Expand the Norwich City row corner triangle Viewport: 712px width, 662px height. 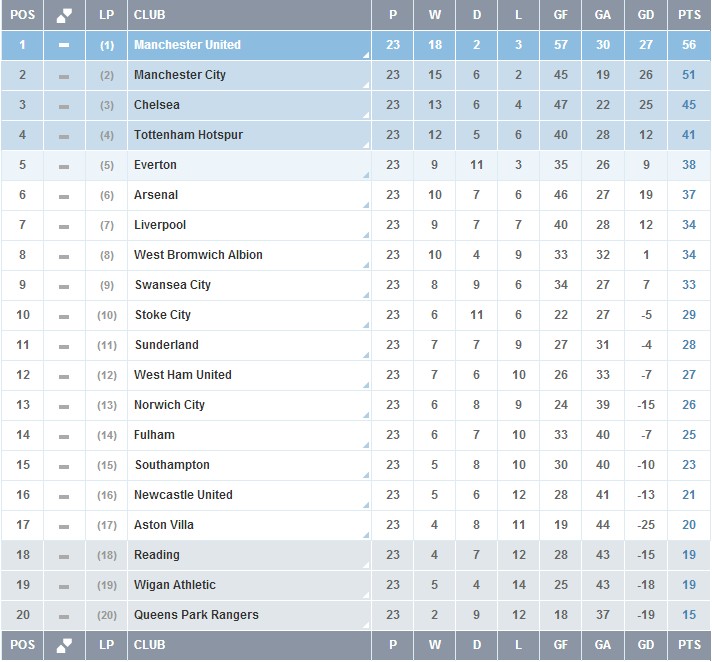pyautogui.click(x=366, y=416)
